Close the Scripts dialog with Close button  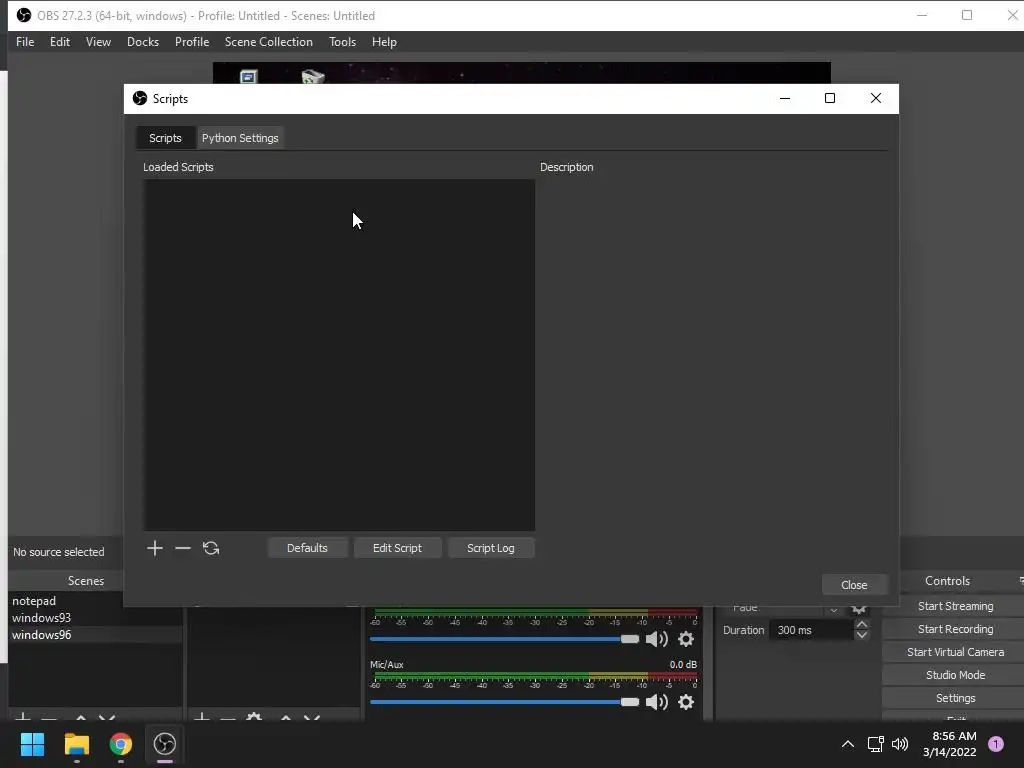(x=854, y=585)
